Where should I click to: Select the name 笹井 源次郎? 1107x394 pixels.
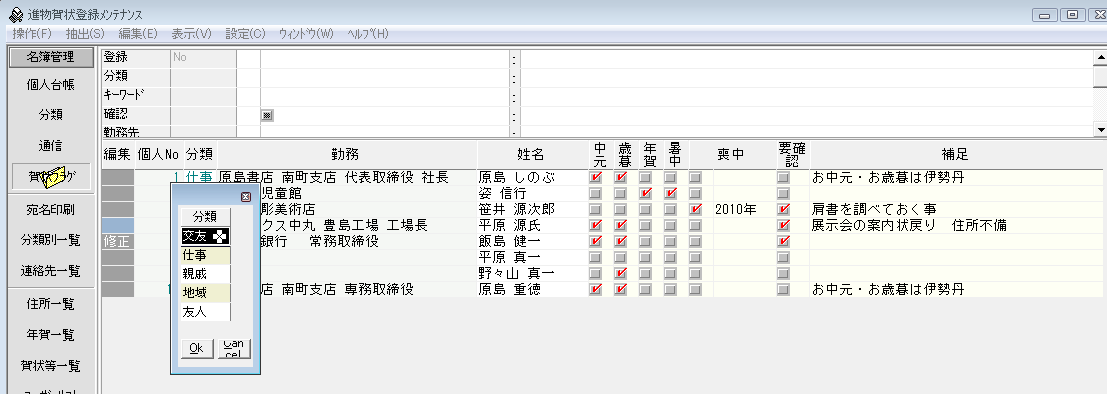(x=517, y=210)
